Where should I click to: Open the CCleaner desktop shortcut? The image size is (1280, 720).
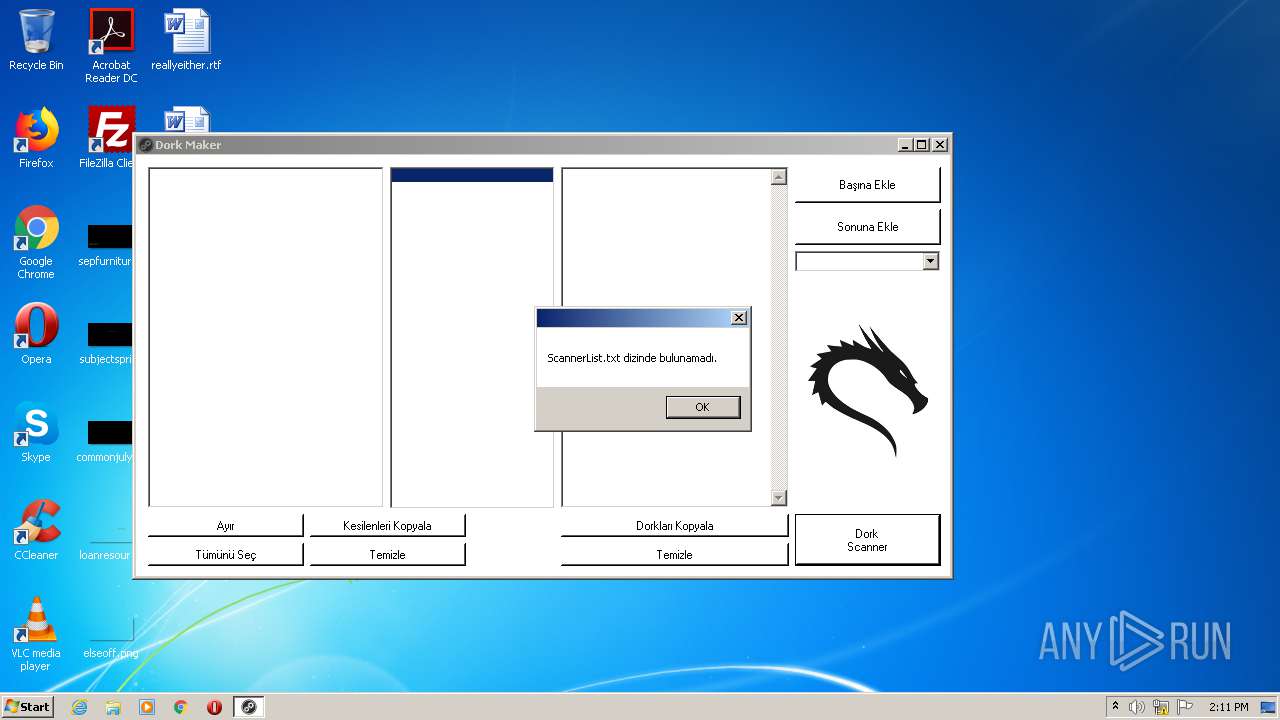coord(36,530)
